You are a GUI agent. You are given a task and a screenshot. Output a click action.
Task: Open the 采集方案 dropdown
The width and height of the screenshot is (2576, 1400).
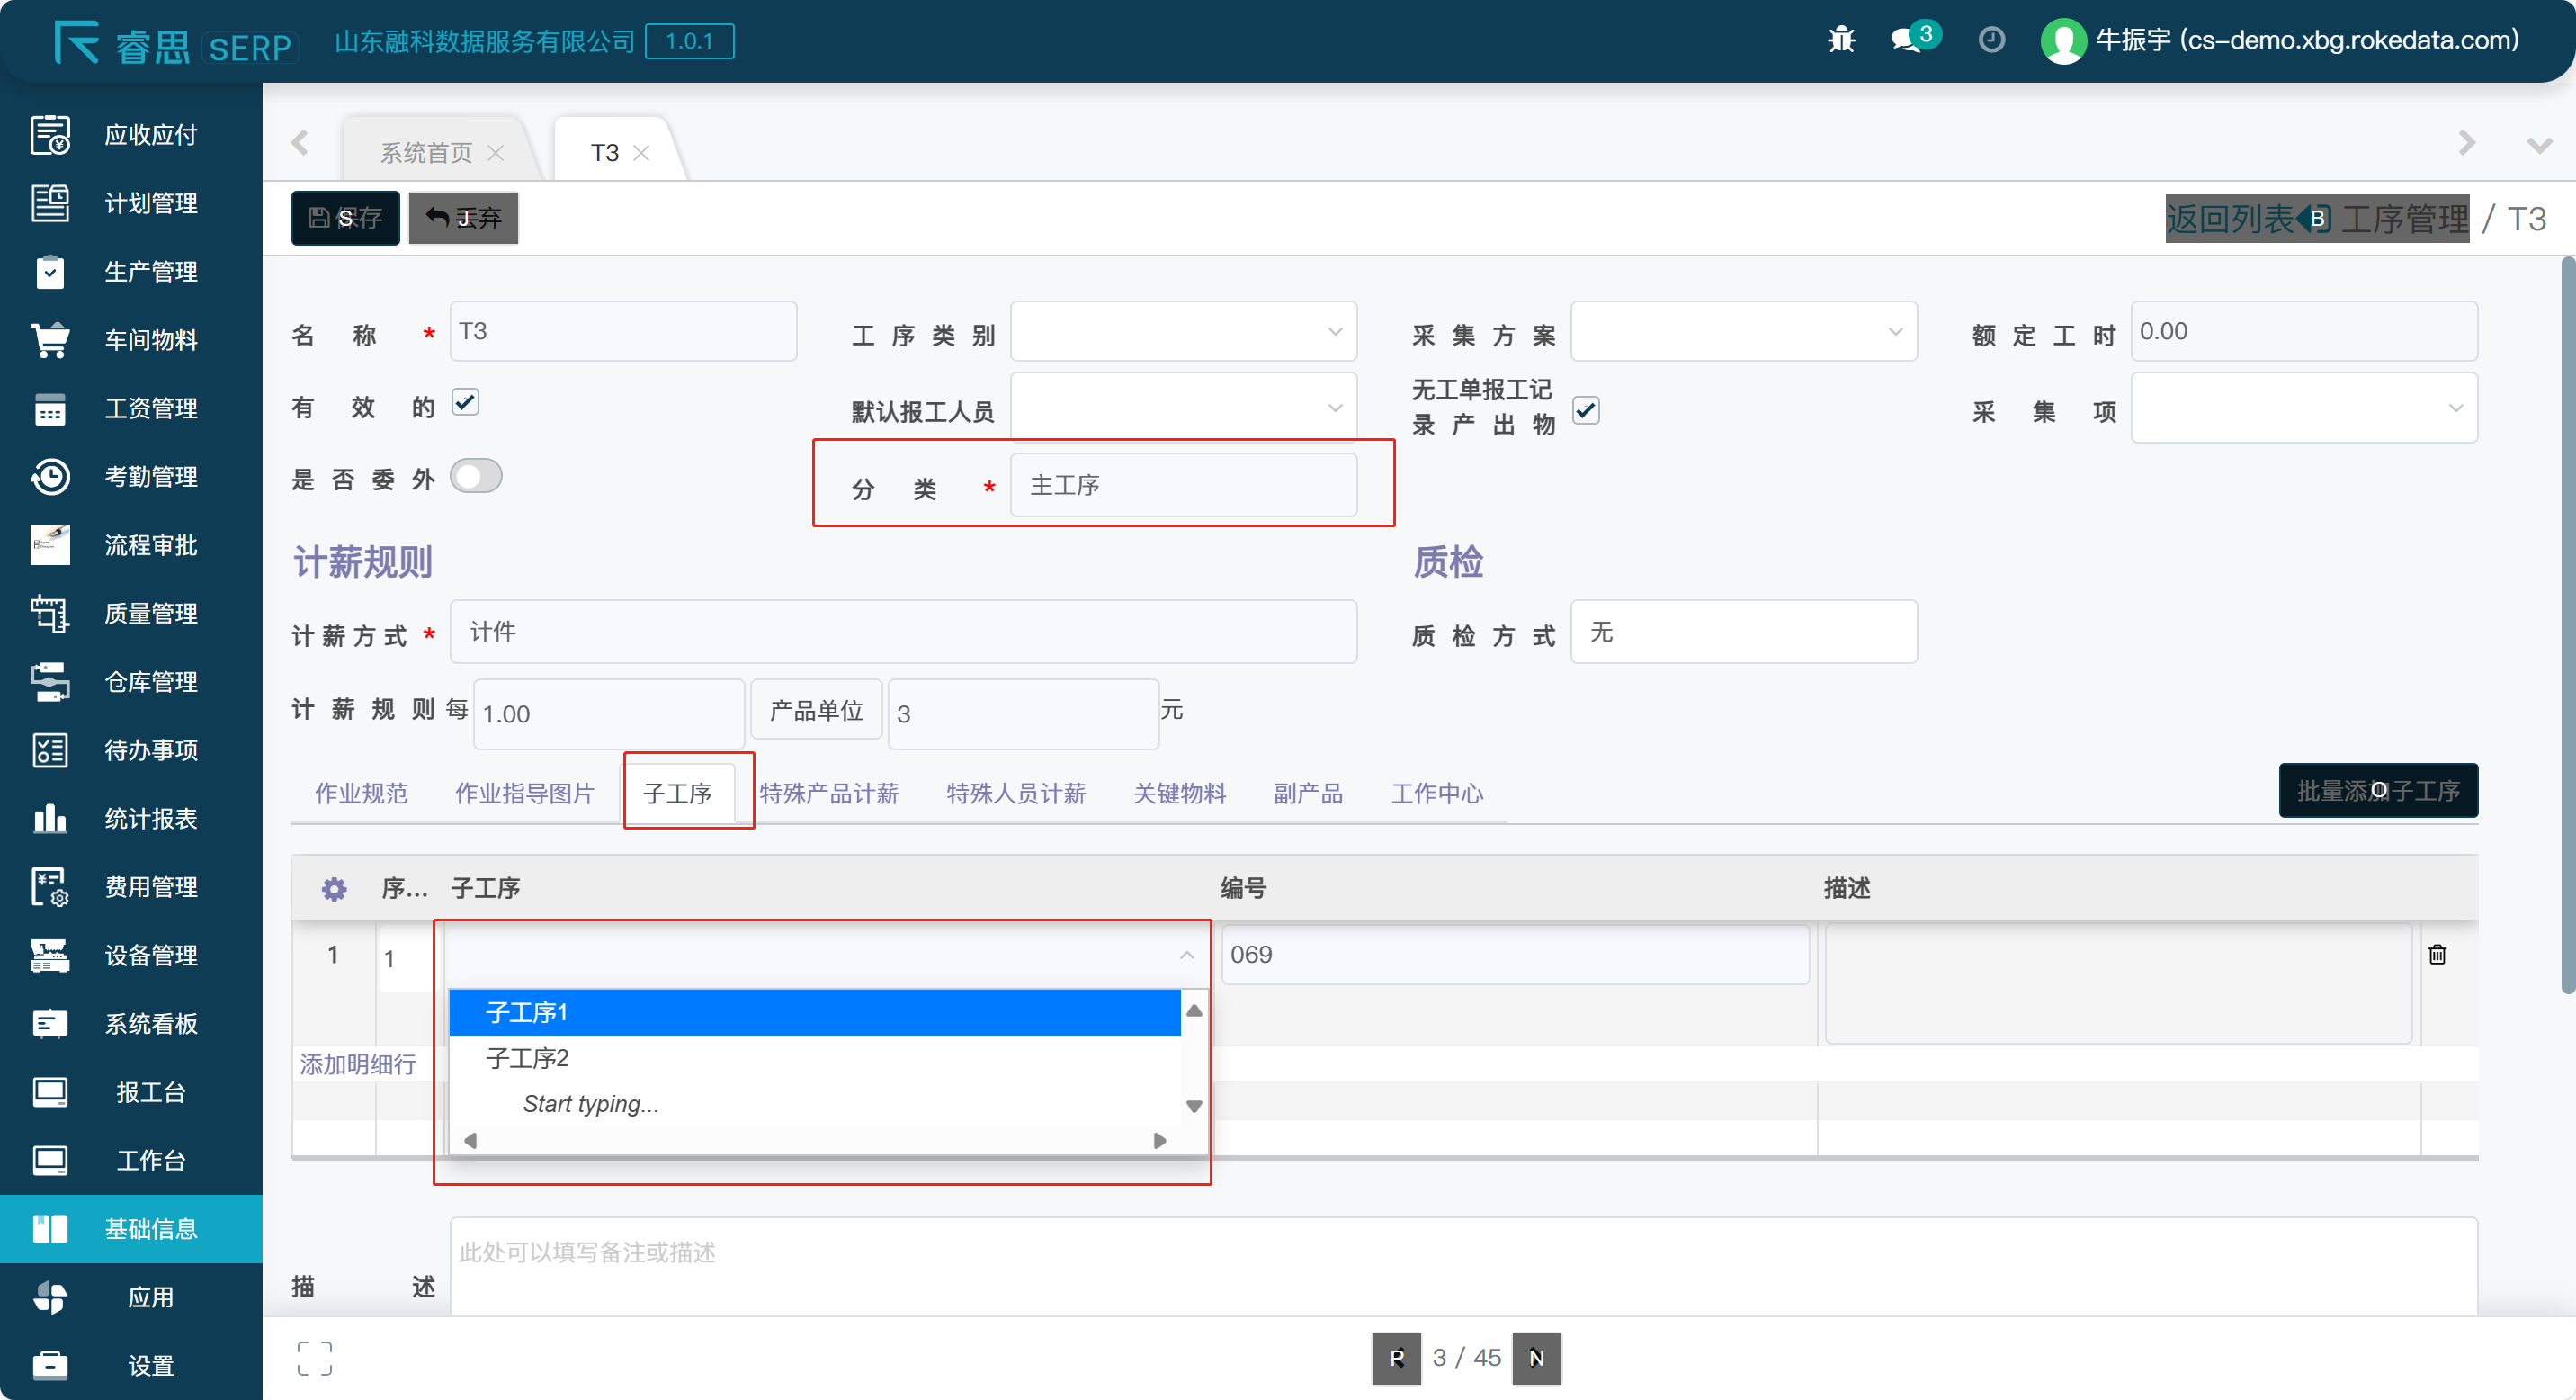pos(1743,331)
